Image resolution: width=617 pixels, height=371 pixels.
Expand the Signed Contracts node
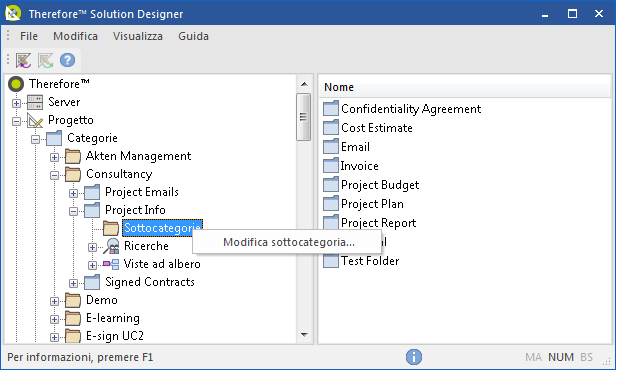pyautogui.click(x=74, y=283)
